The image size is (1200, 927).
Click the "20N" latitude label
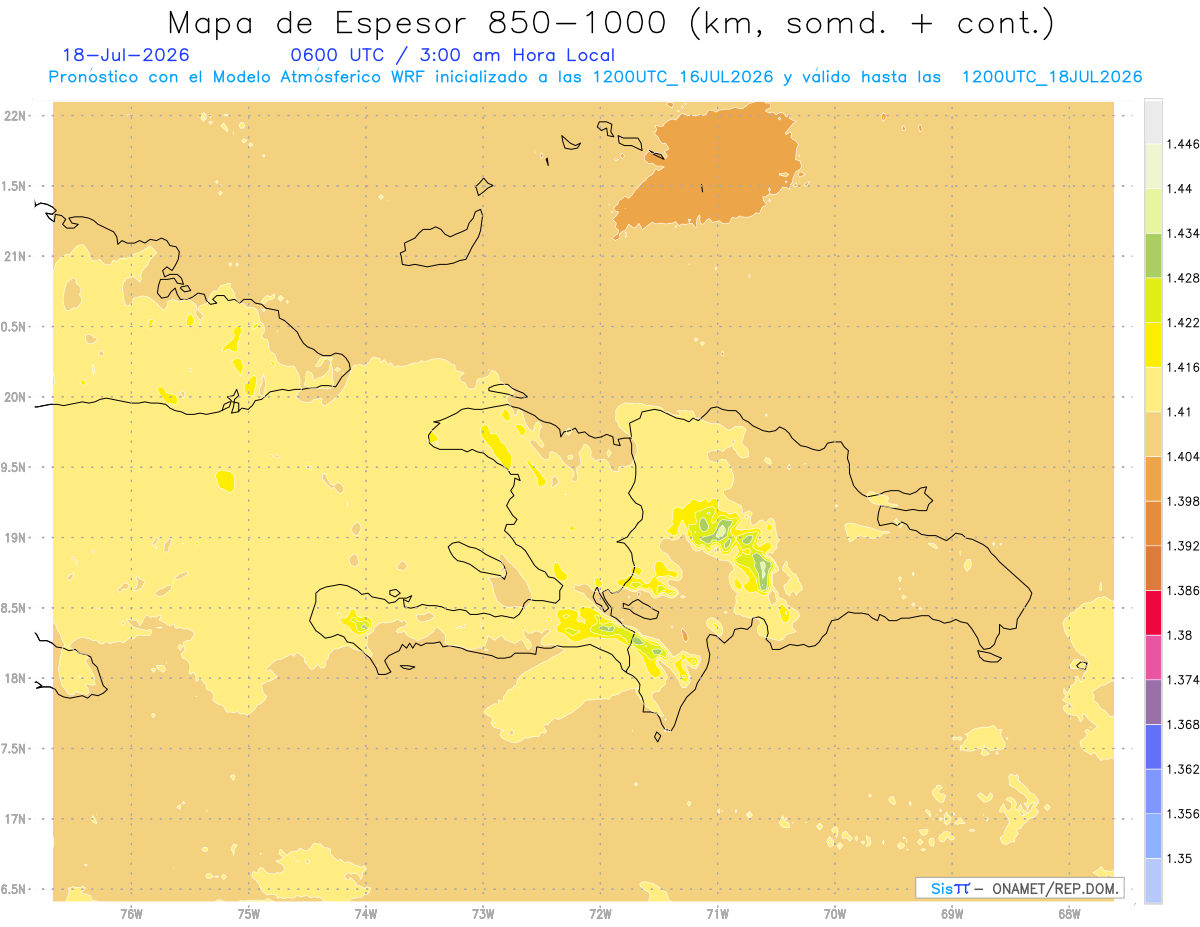[15, 397]
